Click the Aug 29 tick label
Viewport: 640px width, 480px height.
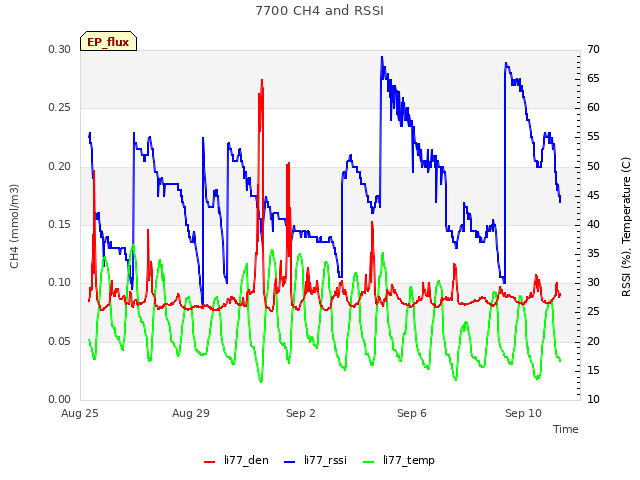pos(191,413)
